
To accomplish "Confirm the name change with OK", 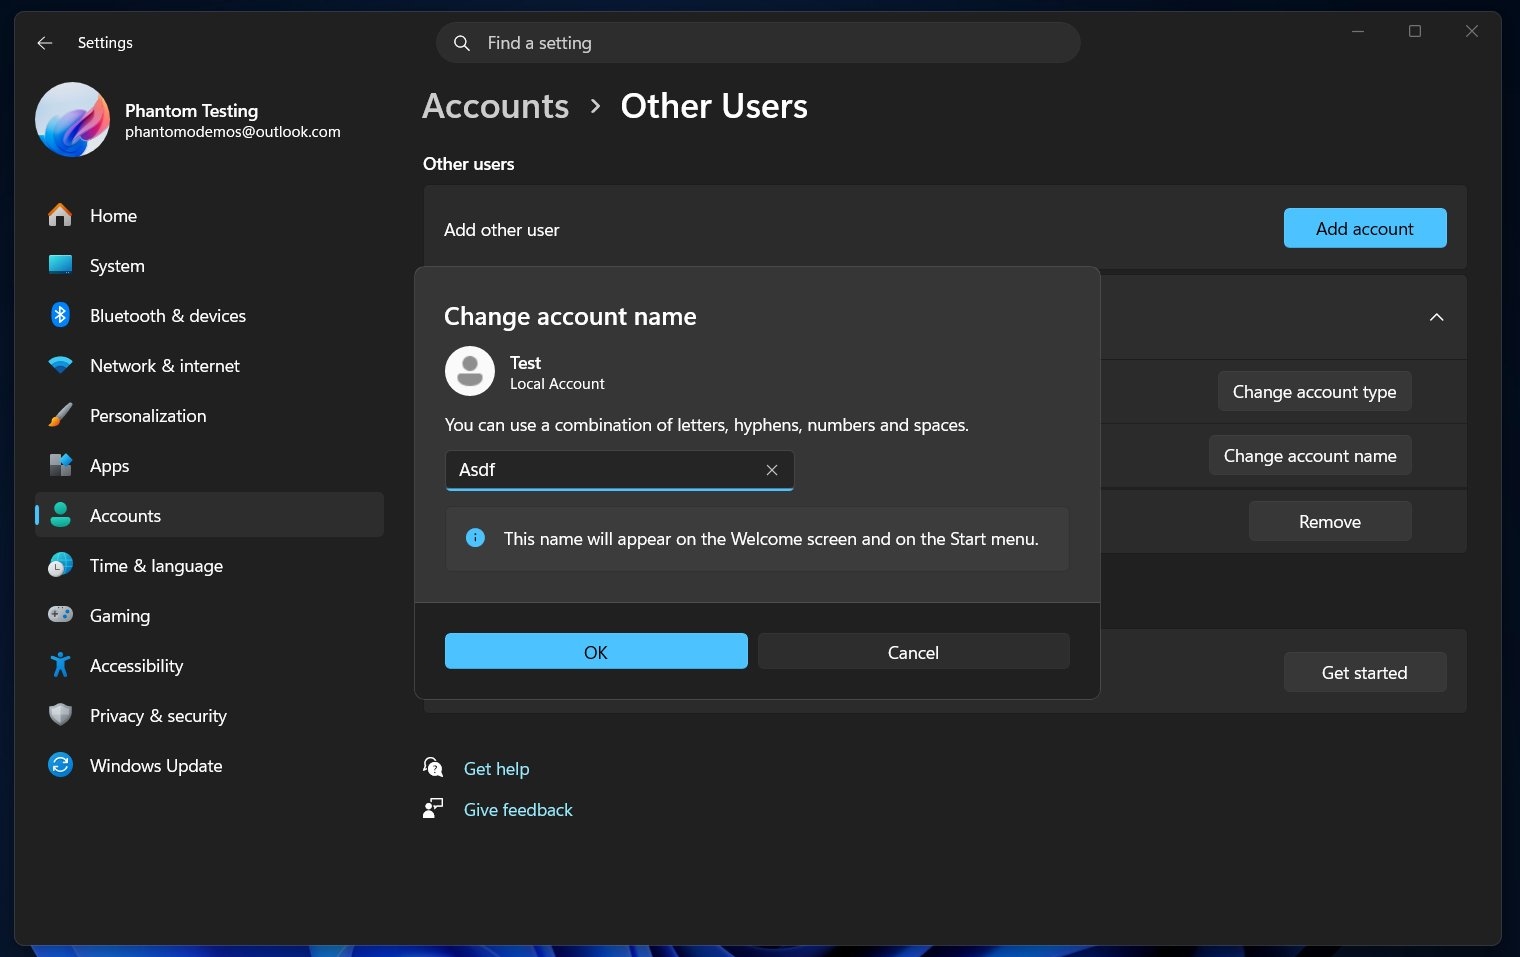I will click(x=596, y=652).
